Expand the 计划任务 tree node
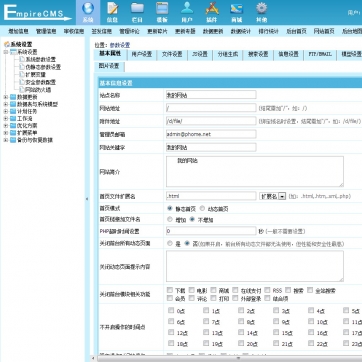This screenshot has width=362, height=362. [x=6, y=111]
